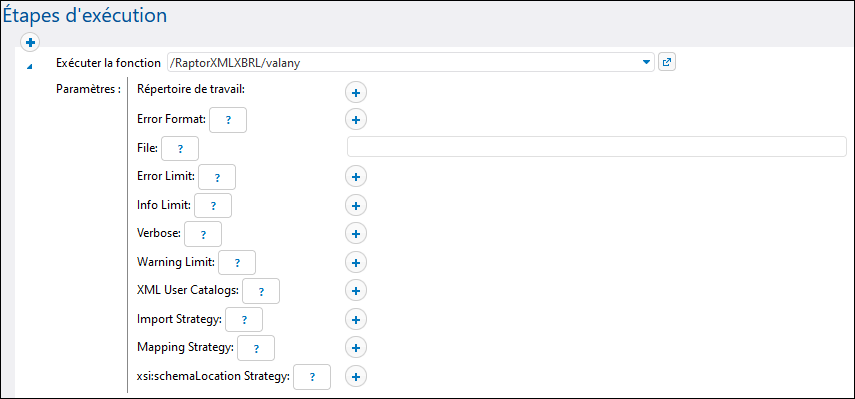Screen dimensions: 855x399
Task: Show help for xsi:schemaLocation Strategy
Action: 312,377
